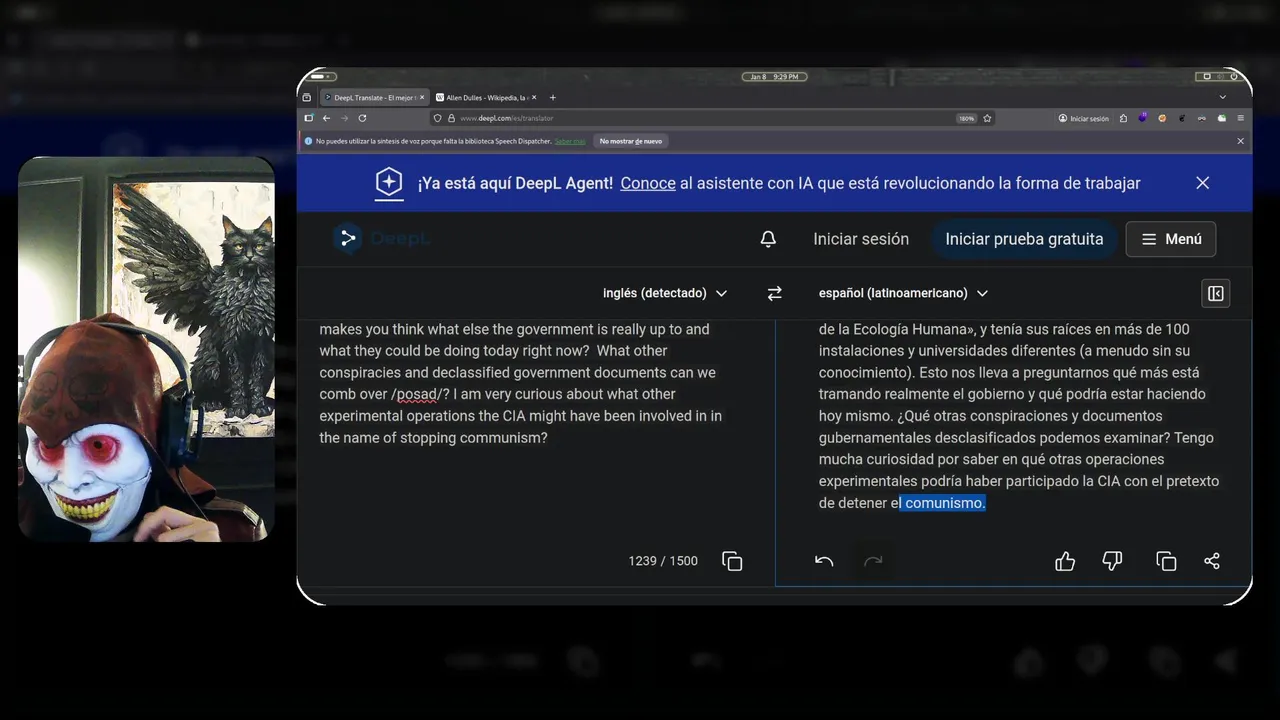Click the browser forward arrow
The height and width of the screenshot is (720, 1280).
[344, 118]
